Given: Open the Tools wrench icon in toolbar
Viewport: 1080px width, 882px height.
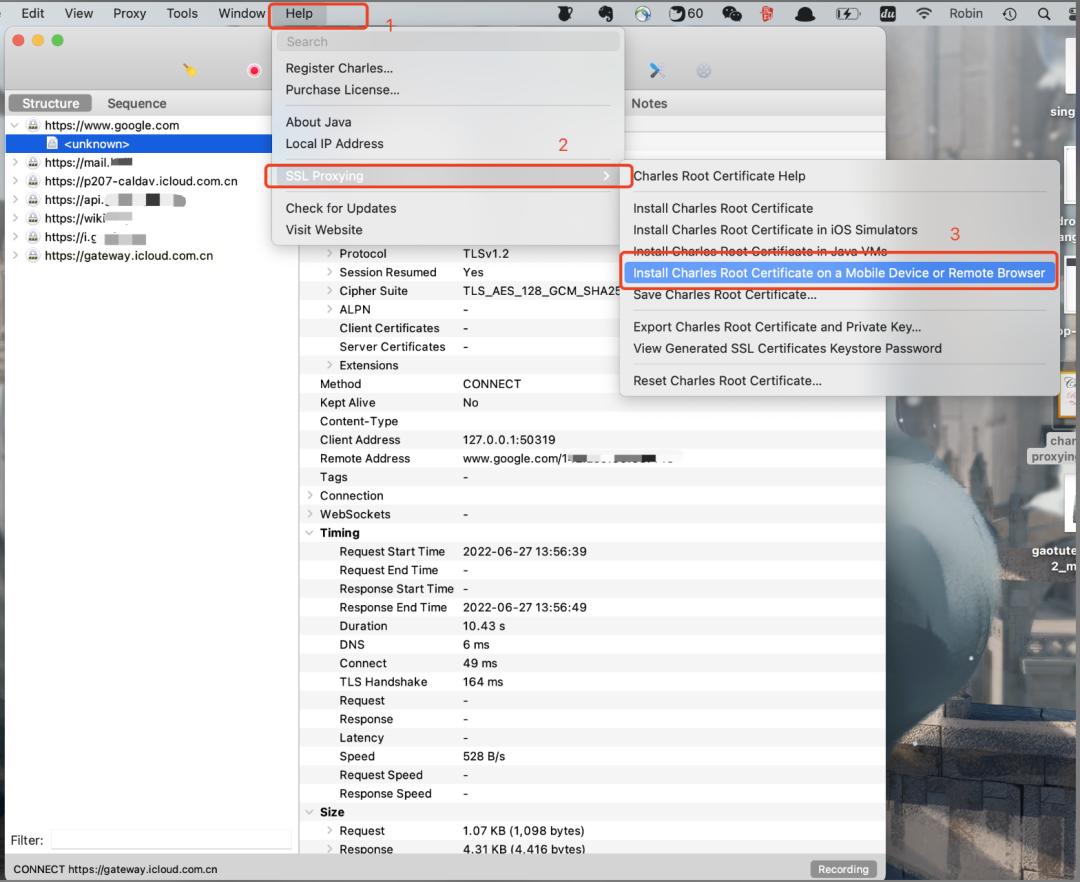Looking at the screenshot, I should coord(657,70).
